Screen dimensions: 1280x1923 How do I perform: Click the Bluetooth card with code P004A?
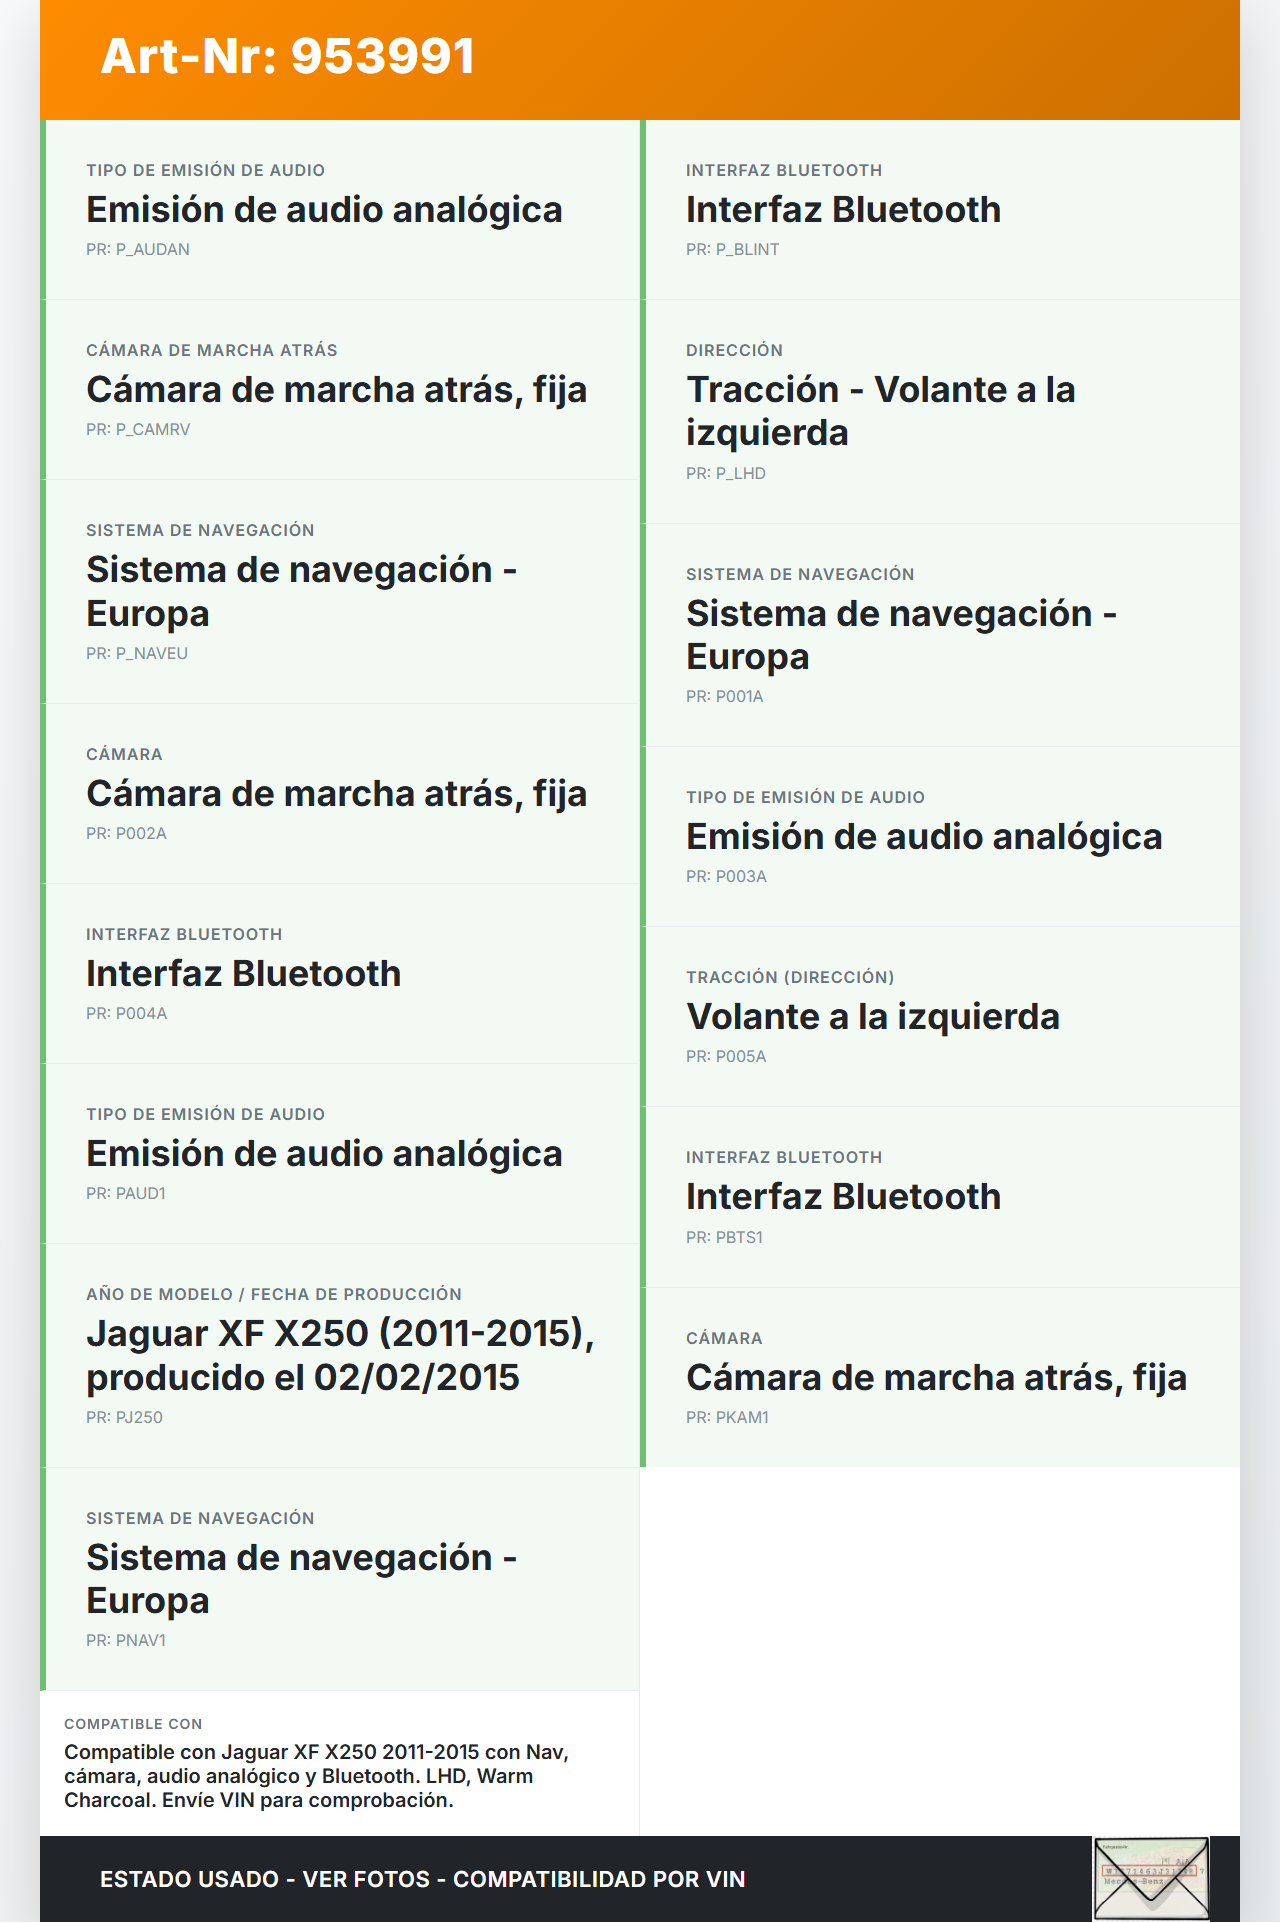[x=340, y=974]
